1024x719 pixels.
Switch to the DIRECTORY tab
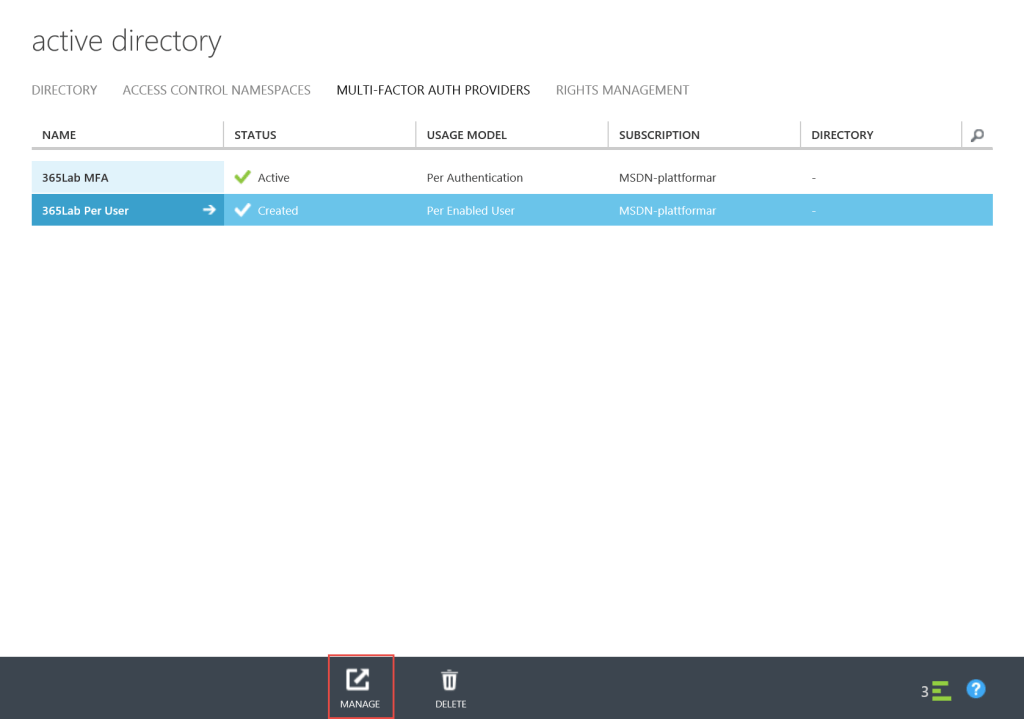click(64, 90)
